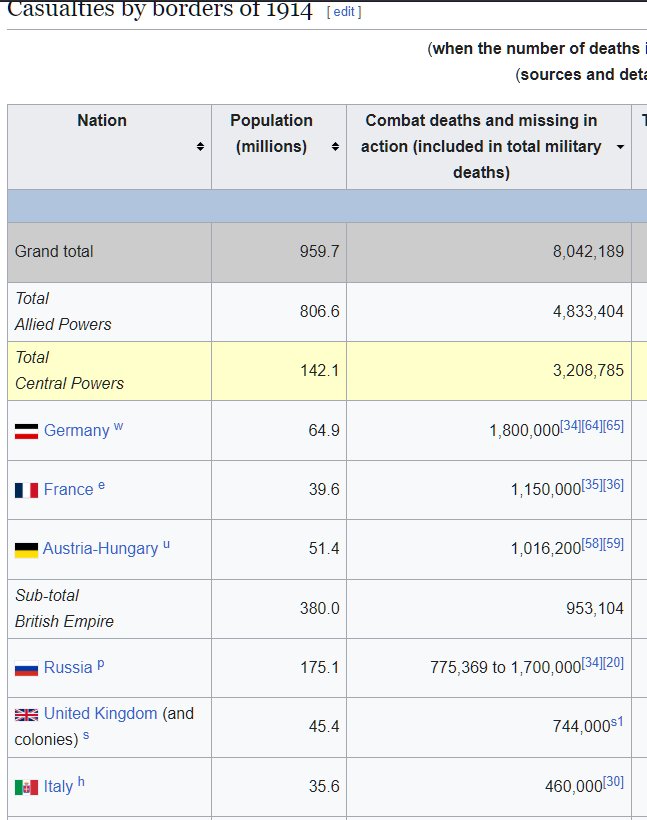Select Central Powers population 142.1
Screen dimensions: 647x820
coord(320,371)
